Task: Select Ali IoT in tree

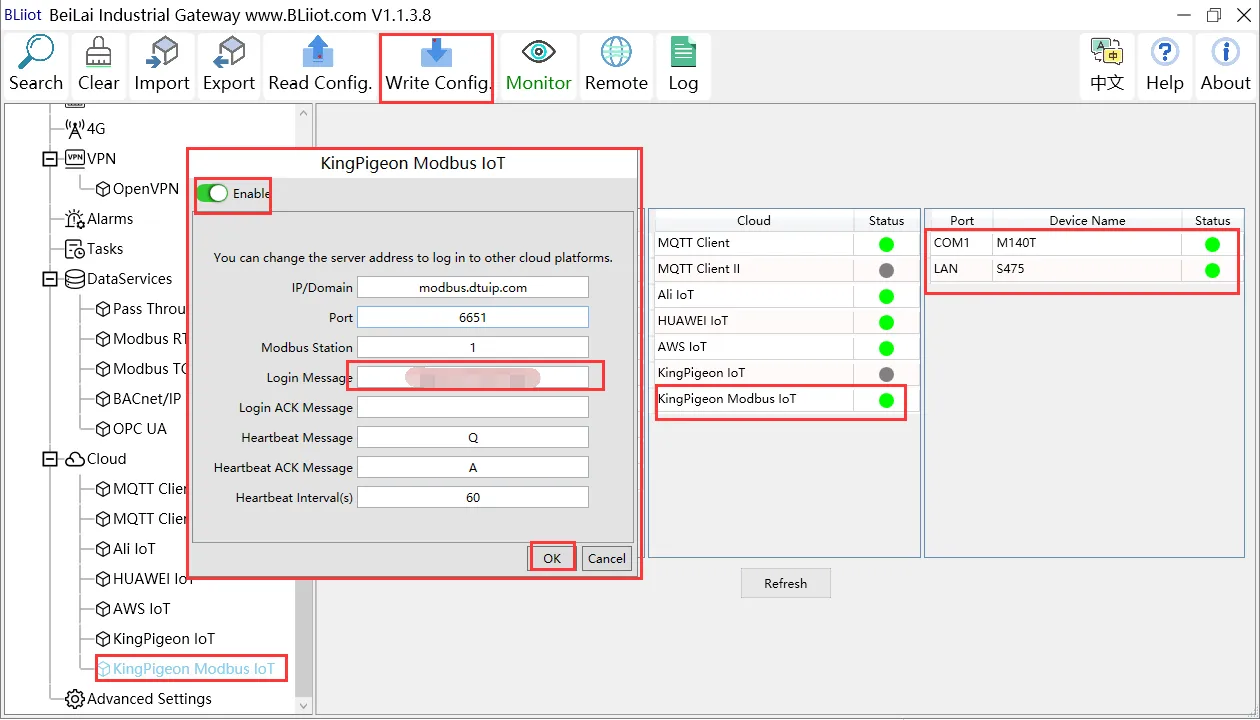Action: click(x=125, y=549)
